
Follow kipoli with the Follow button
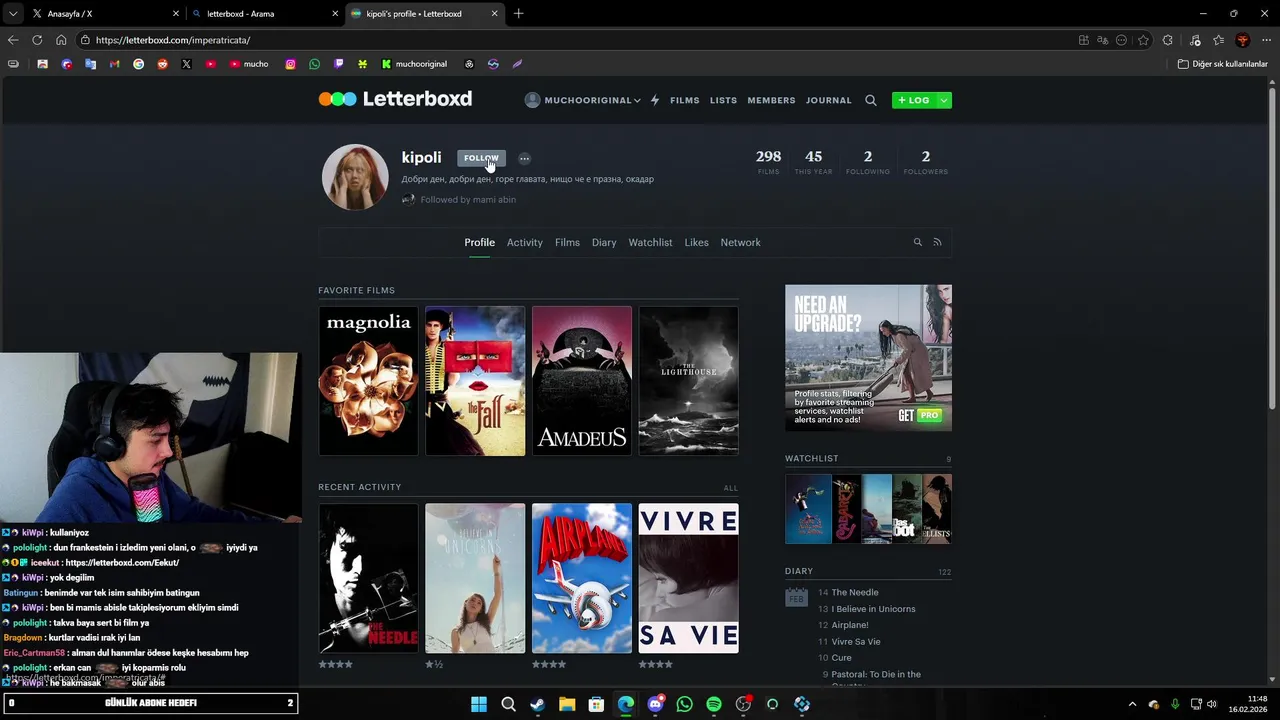tap(481, 158)
